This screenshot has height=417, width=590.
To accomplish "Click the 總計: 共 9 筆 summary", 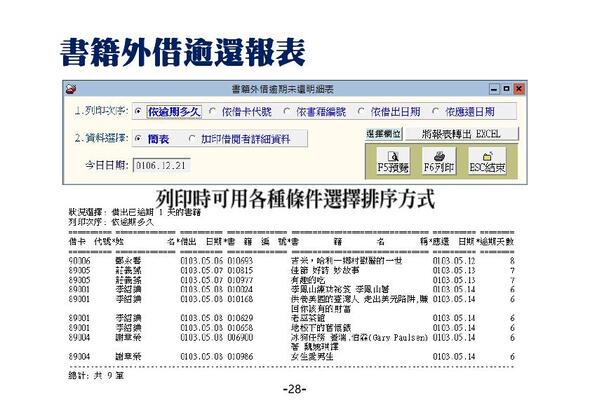I will pyautogui.click(x=96, y=376).
